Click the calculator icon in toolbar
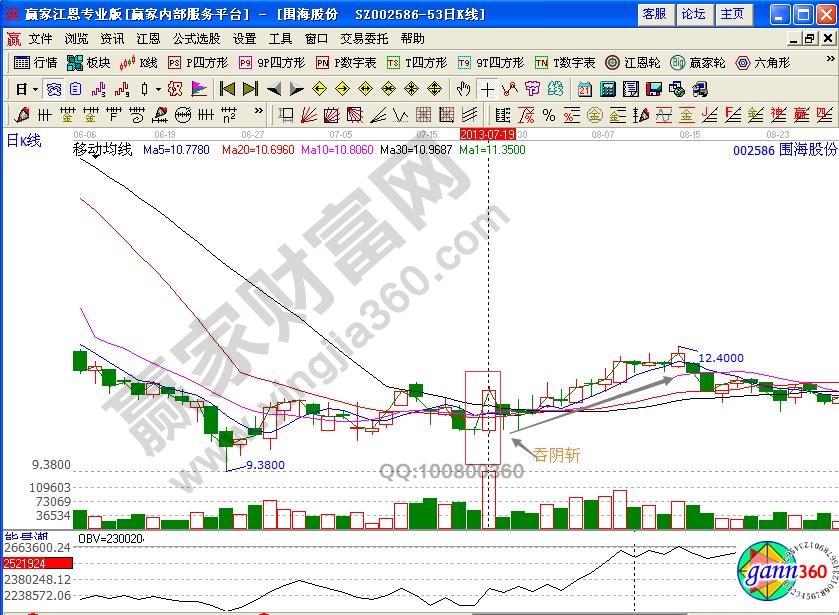Image resolution: width=839 pixels, height=615 pixels. (606, 88)
